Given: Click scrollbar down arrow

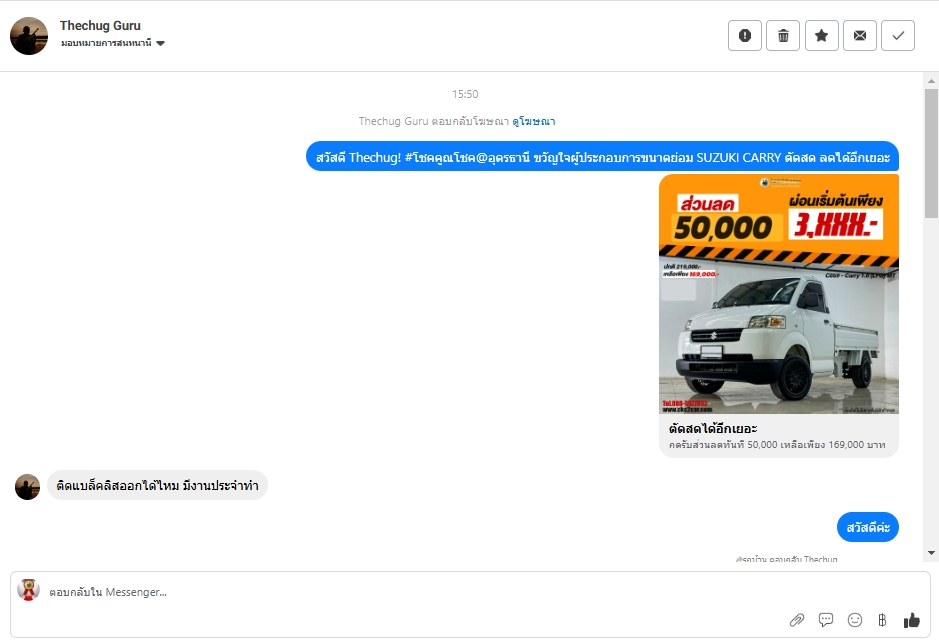Looking at the screenshot, I should click(x=931, y=553).
